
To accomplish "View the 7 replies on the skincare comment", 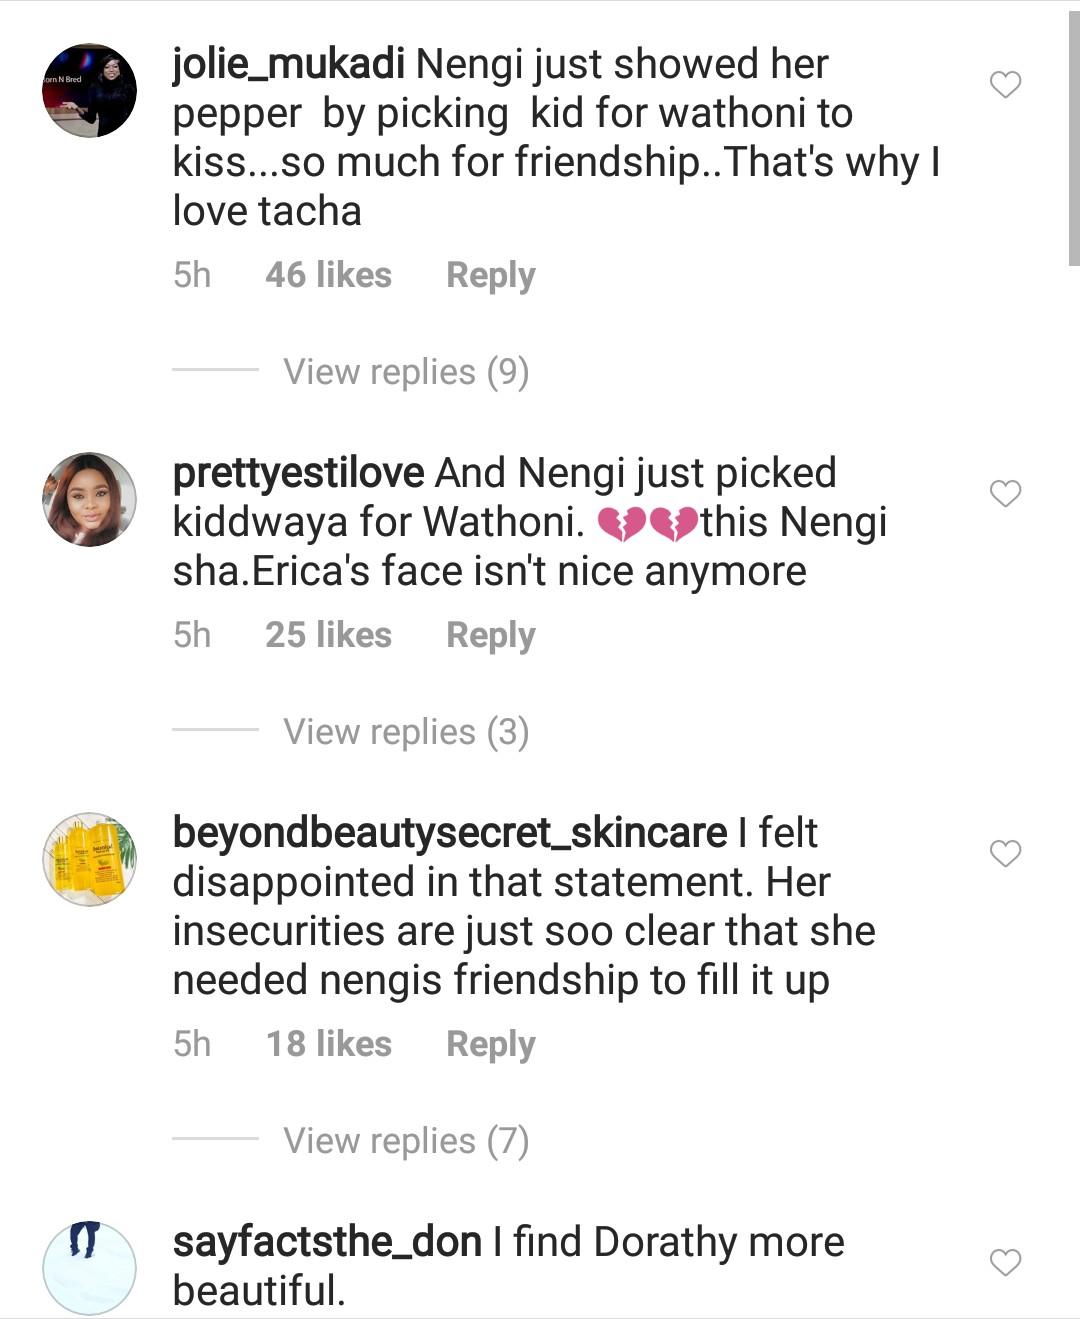I will tap(405, 1141).
